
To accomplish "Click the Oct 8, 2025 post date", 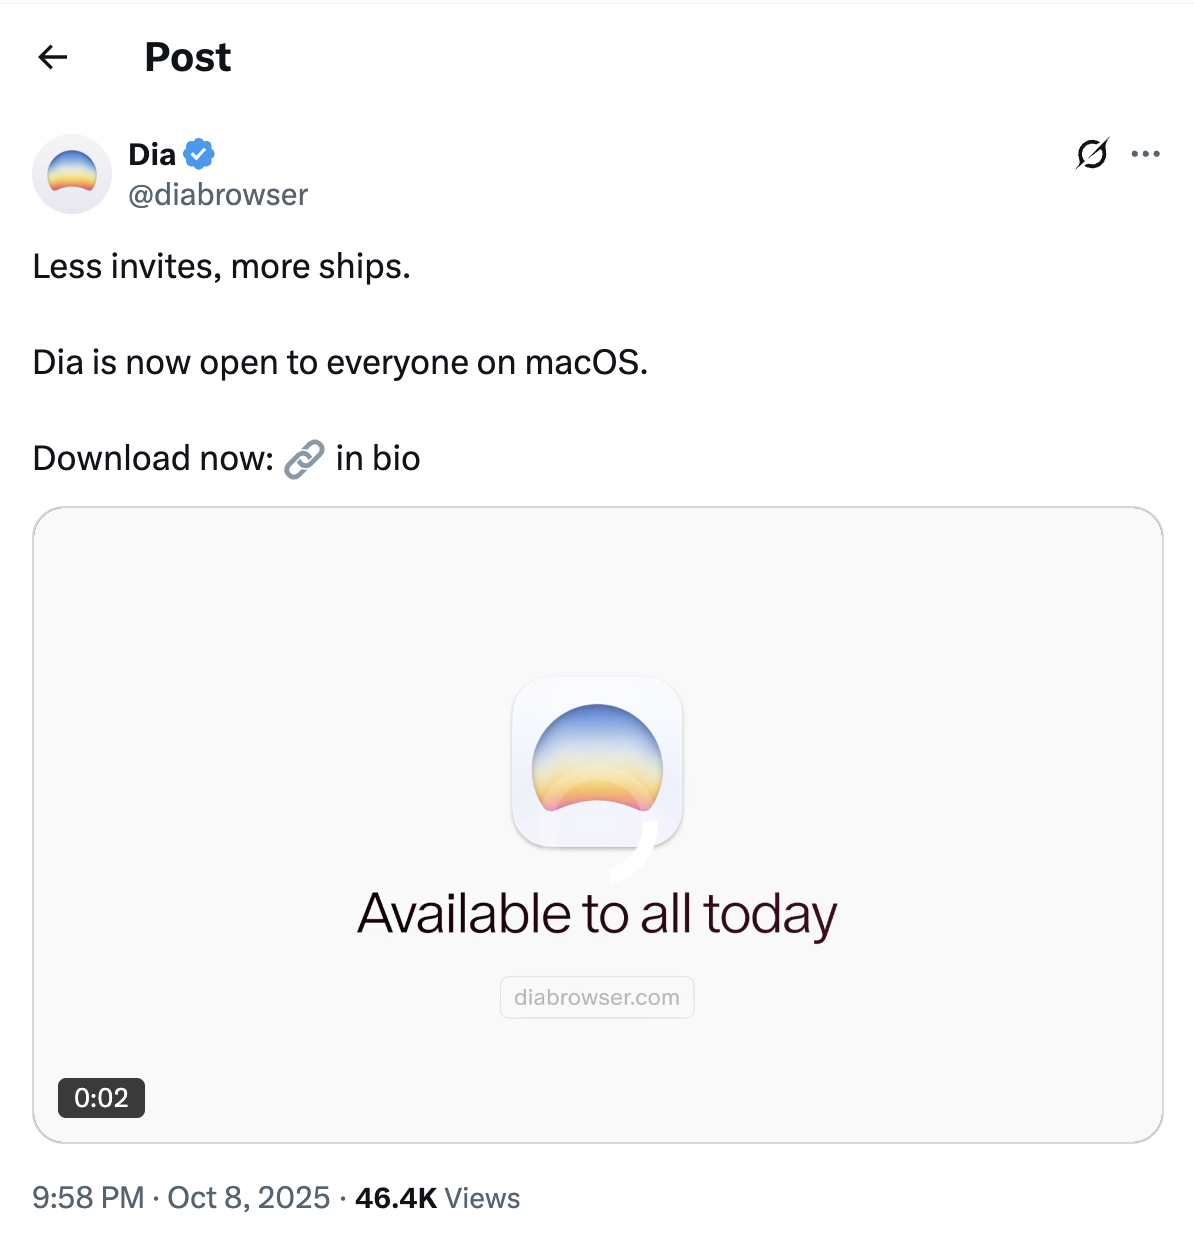I will coord(248,1198).
